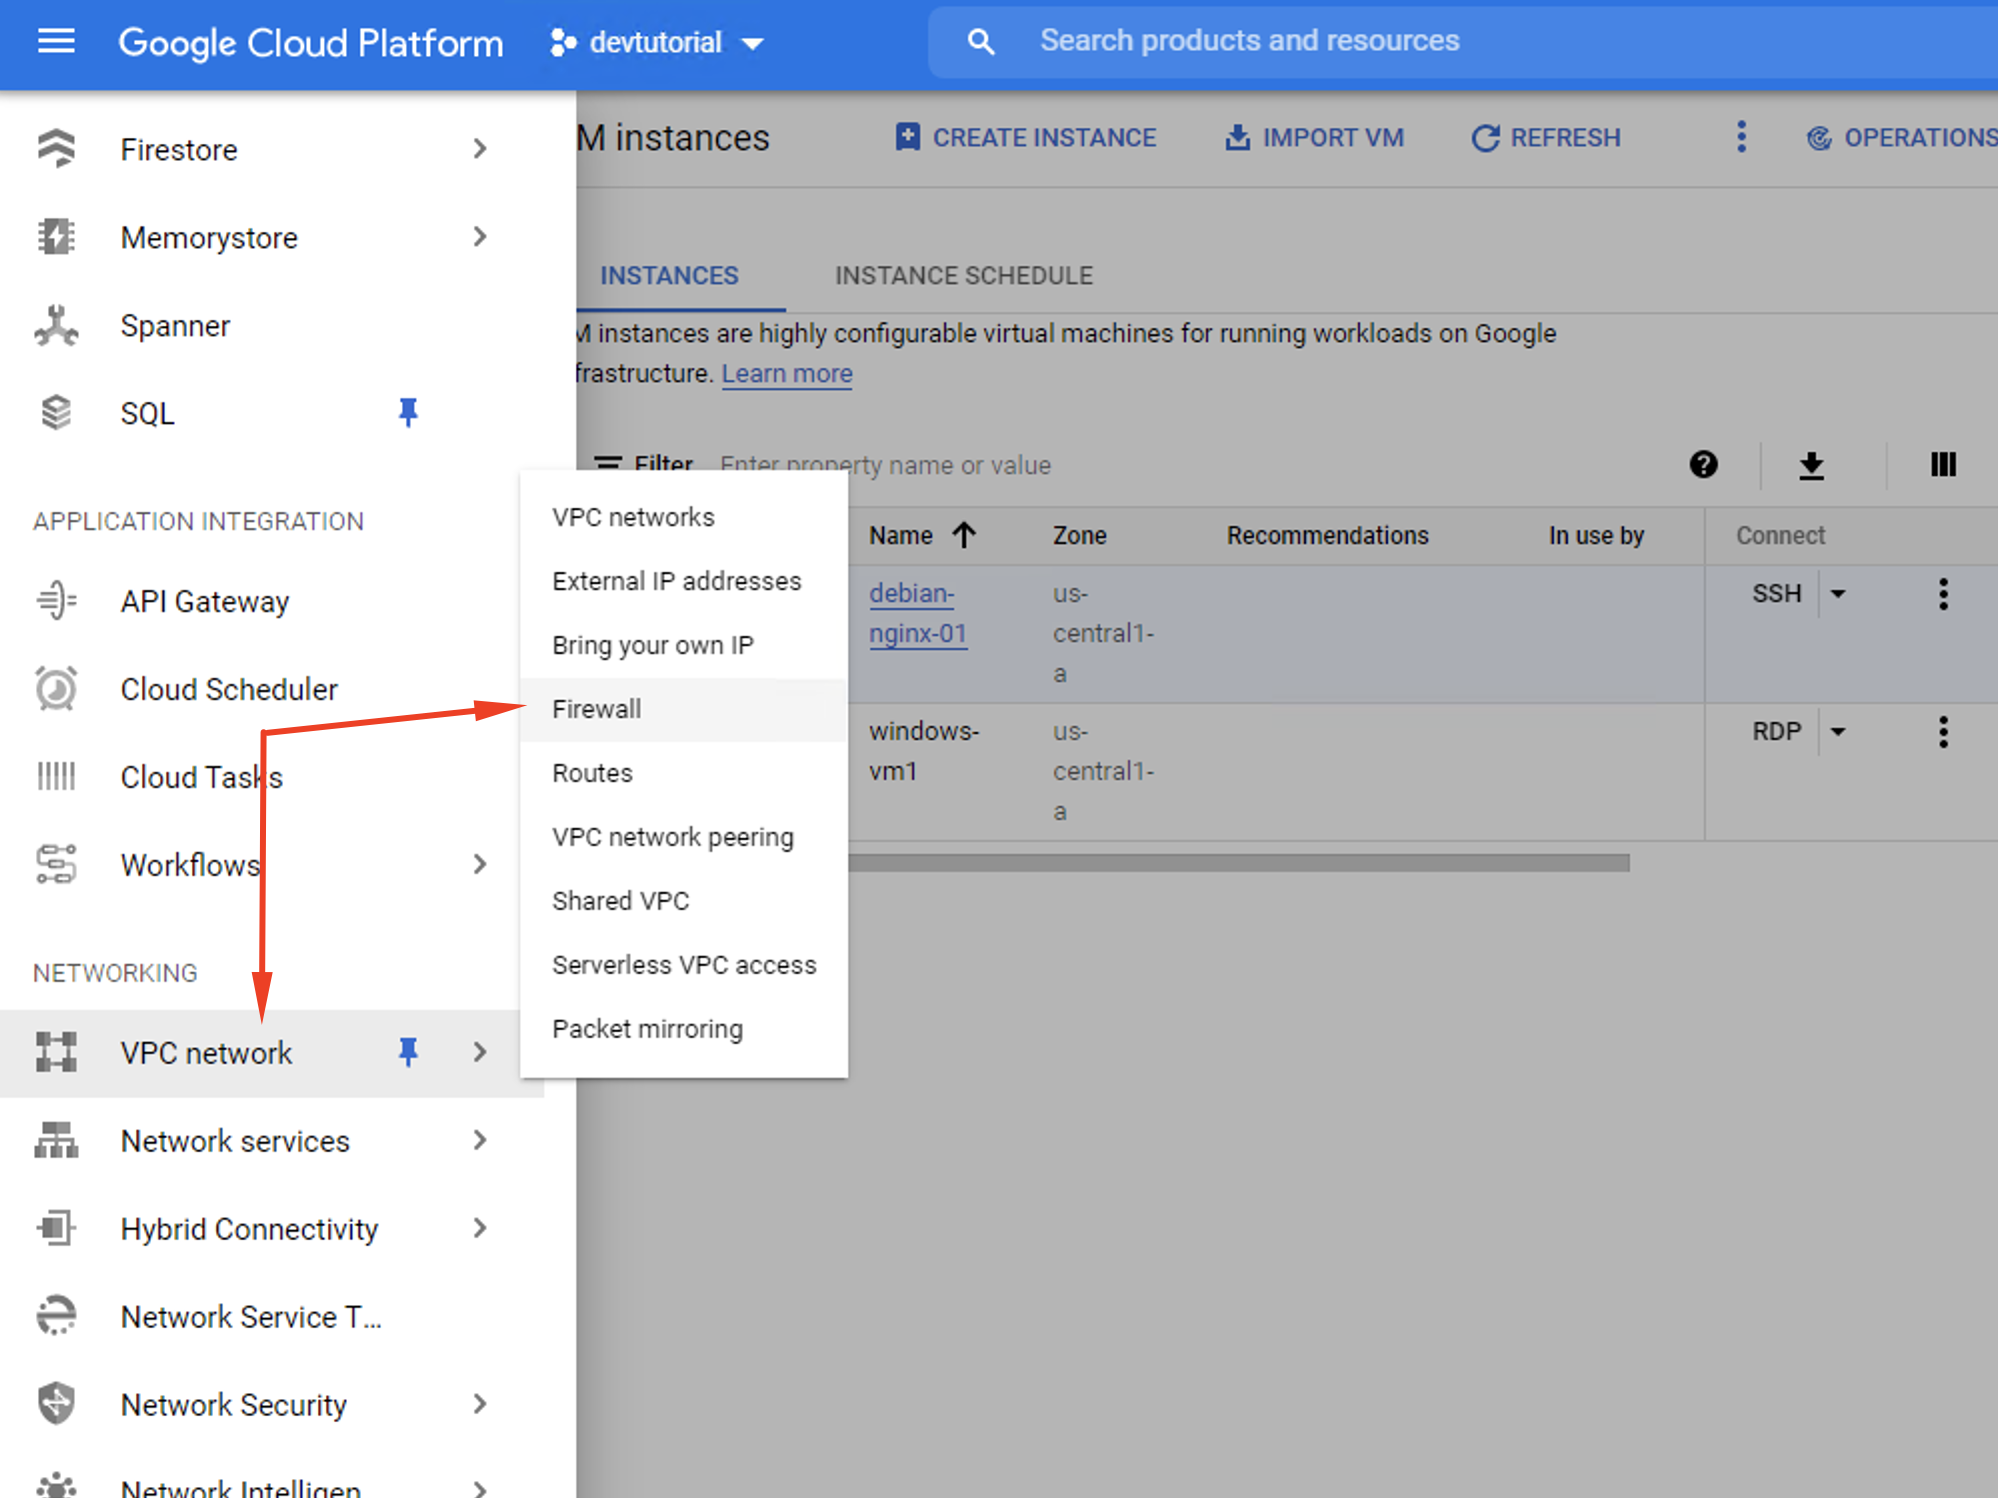Expand the Hybrid Connectivity submenu chevron

(480, 1228)
